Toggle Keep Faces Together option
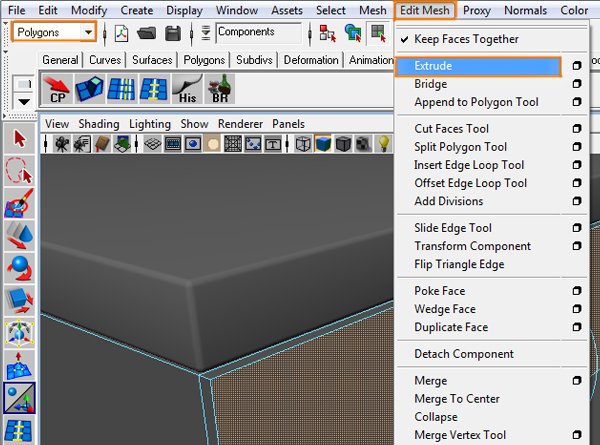 (466, 39)
